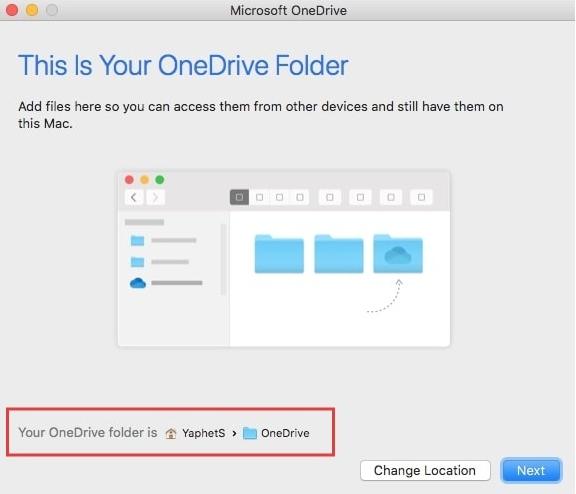Select the YaphetS home path segment

(204, 433)
